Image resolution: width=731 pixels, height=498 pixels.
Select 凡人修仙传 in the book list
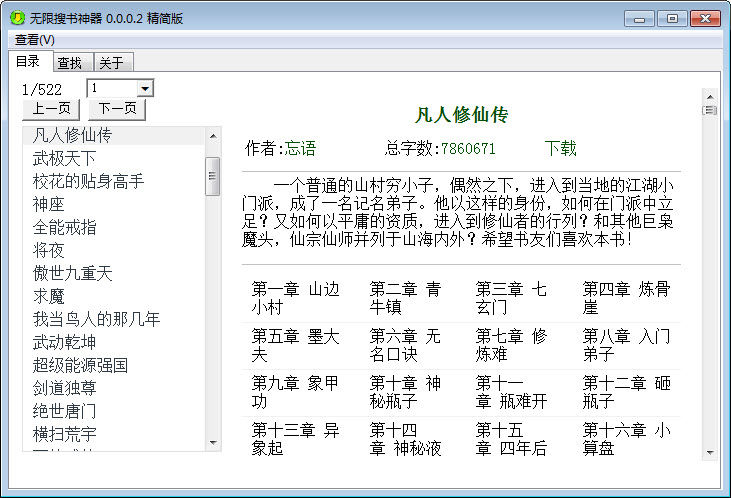(114, 135)
